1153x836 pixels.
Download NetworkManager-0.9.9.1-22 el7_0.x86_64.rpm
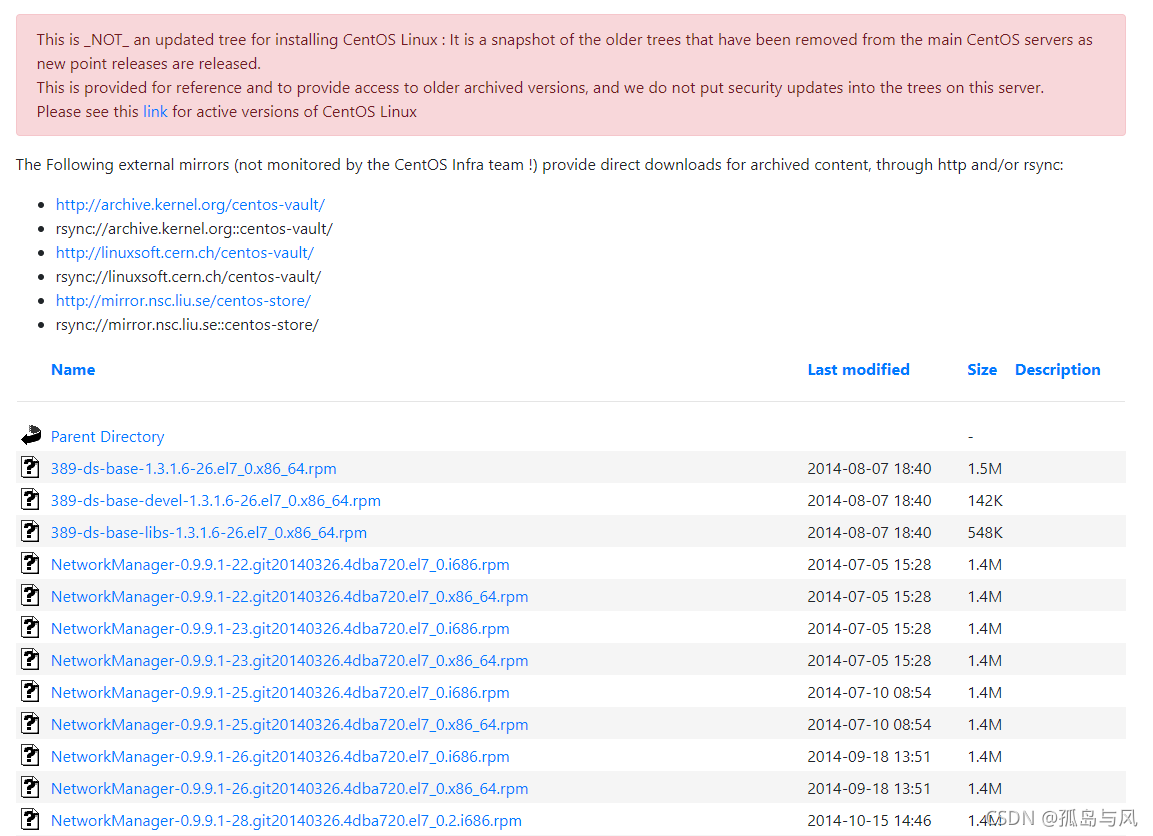pyautogui.click(x=289, y=596)
